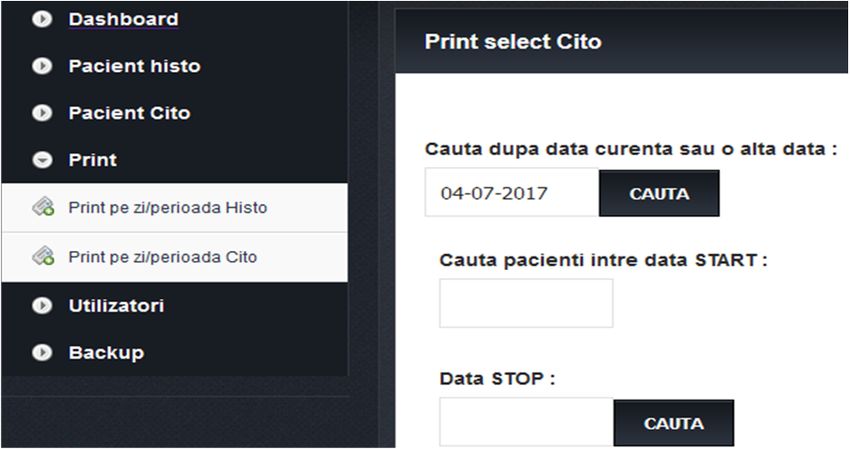Click the arrow icon beside Pacient Cito

coord(42,113)
